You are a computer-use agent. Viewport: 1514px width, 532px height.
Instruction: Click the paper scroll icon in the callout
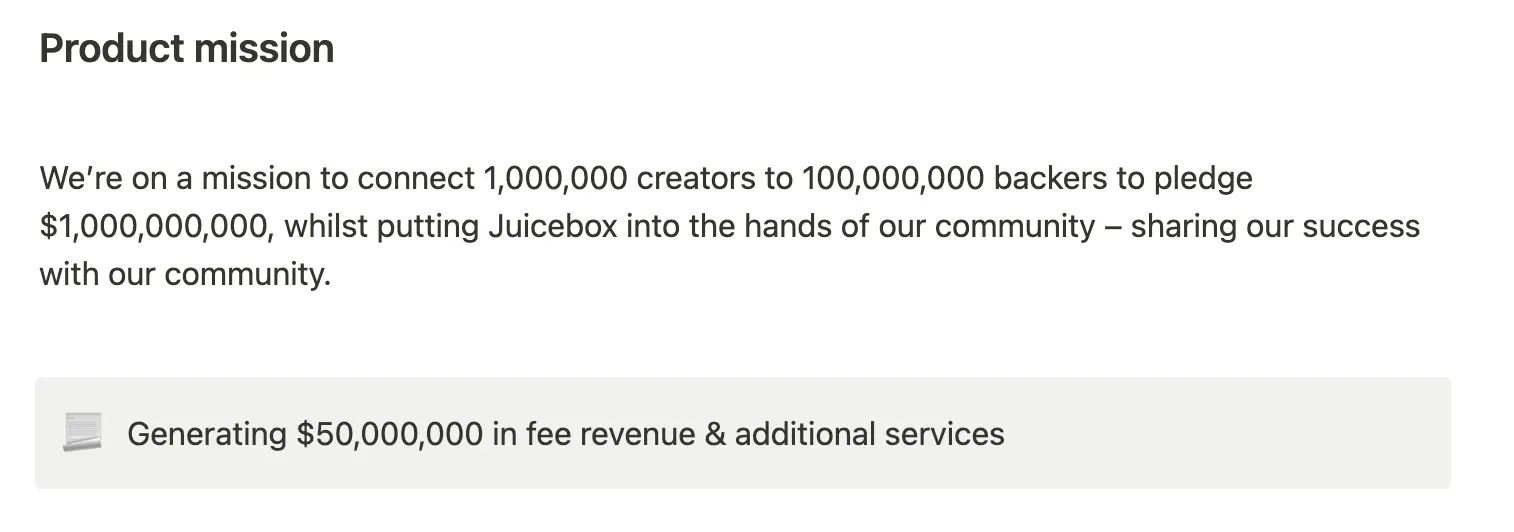pyautogui.click(x=82, y=434)
